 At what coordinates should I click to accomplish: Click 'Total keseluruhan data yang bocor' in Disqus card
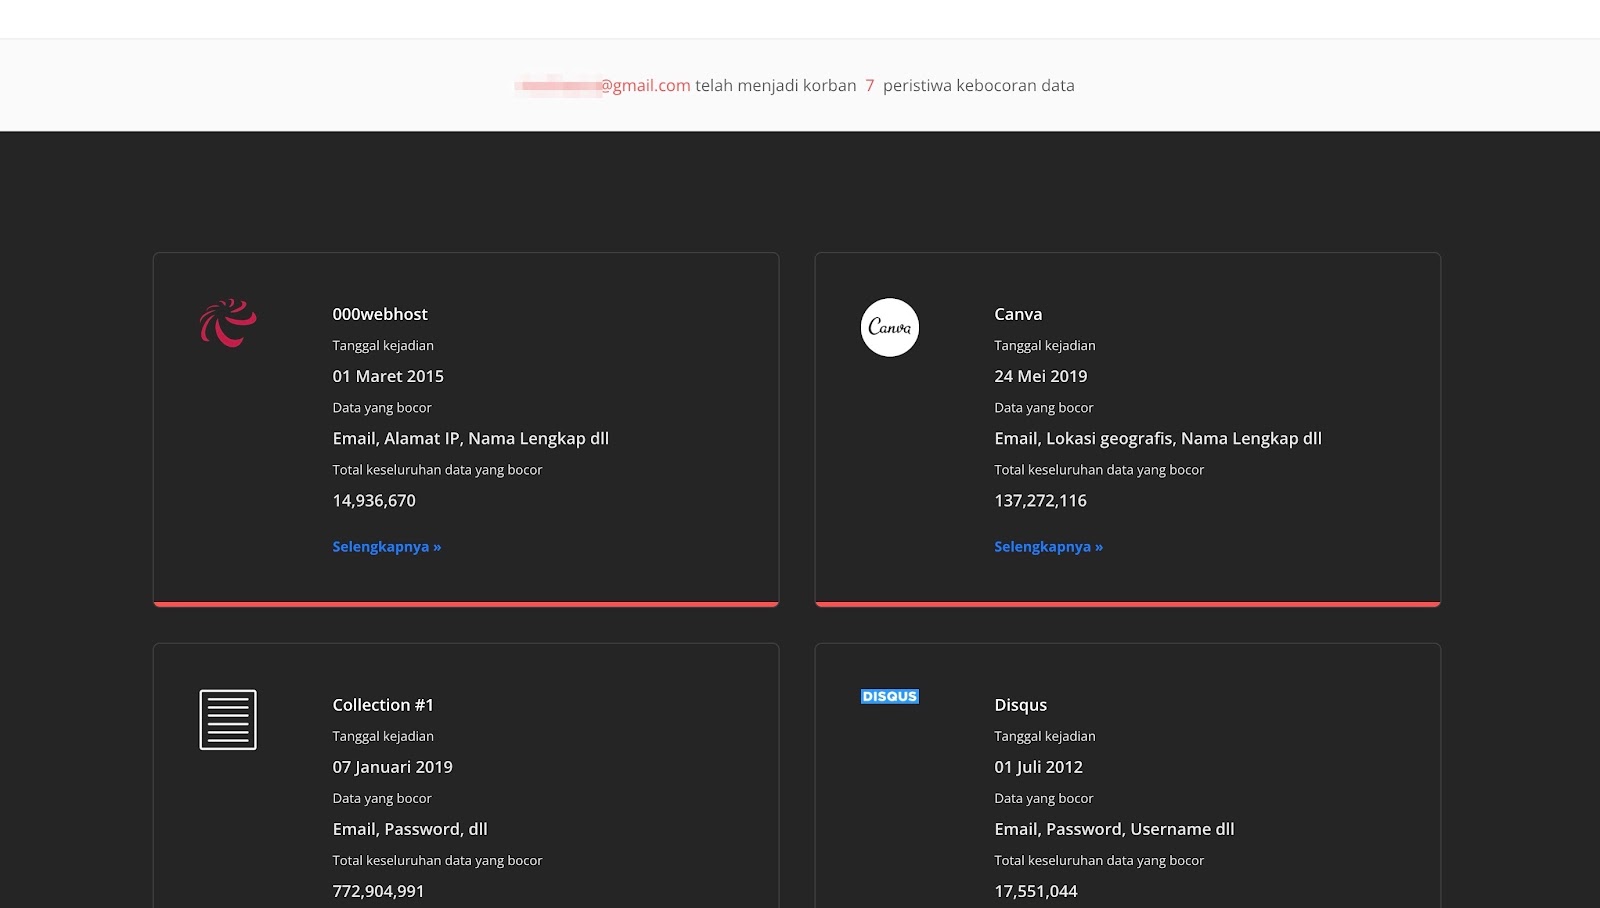1099,860
